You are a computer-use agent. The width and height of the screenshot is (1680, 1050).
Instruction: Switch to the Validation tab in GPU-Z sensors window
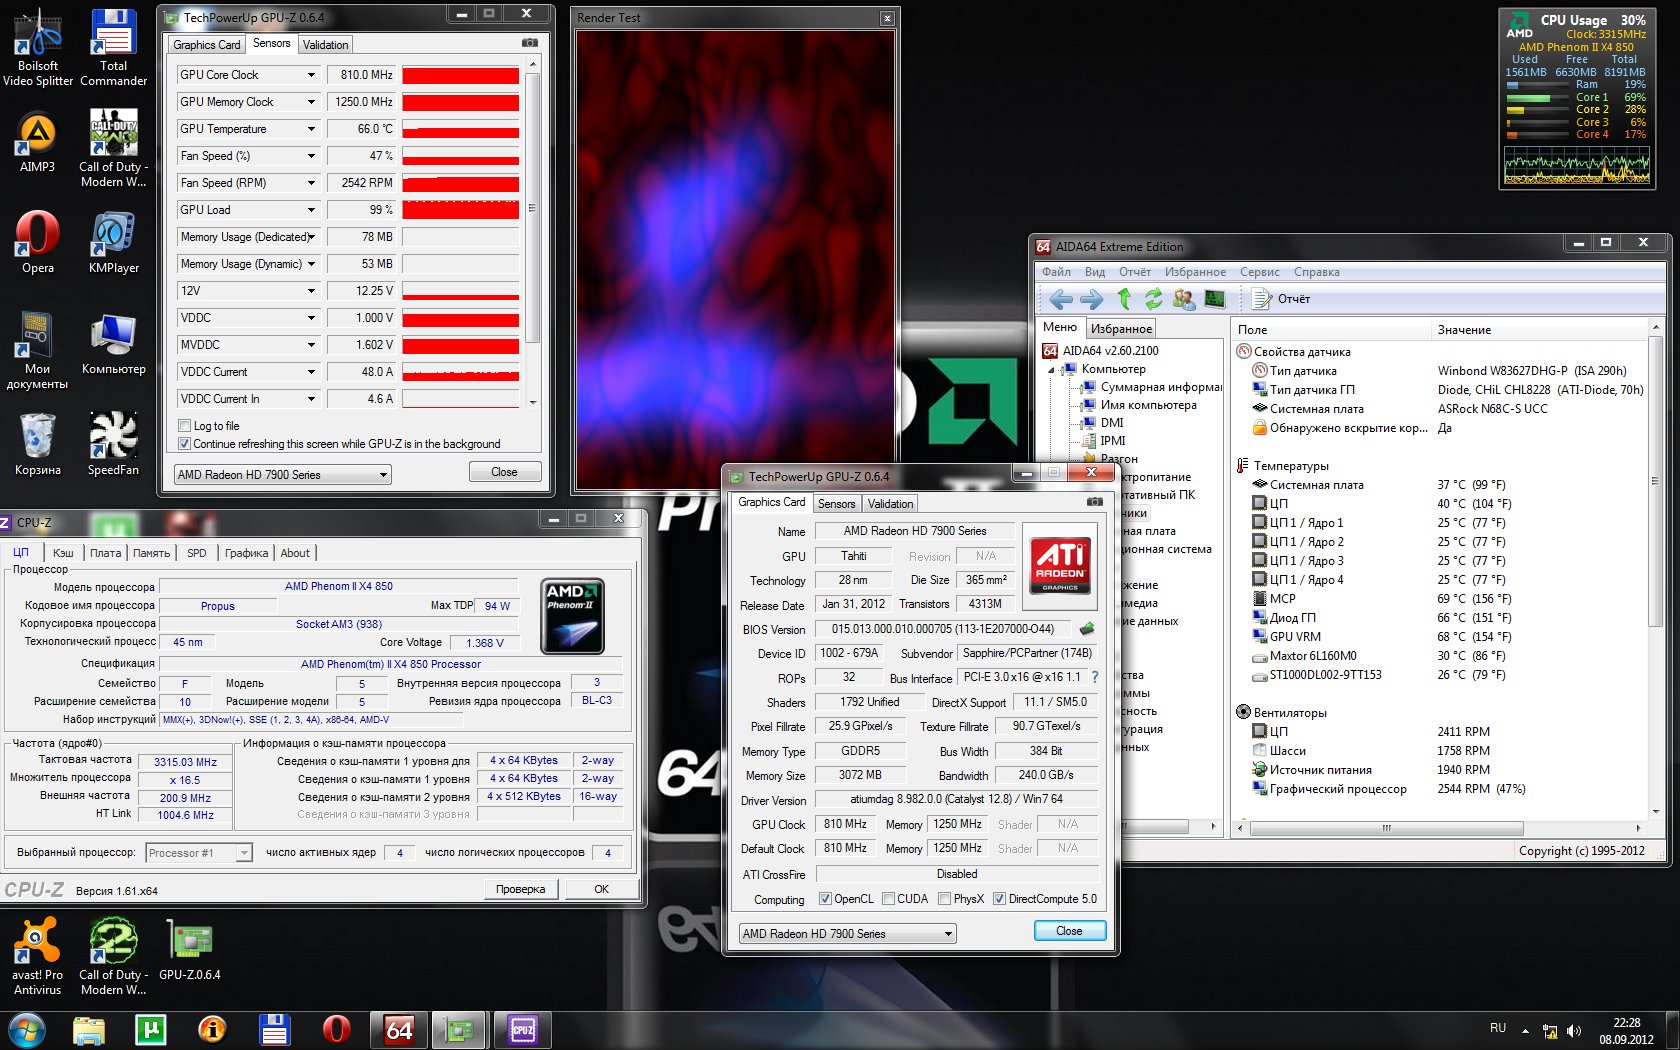[326, 45]
